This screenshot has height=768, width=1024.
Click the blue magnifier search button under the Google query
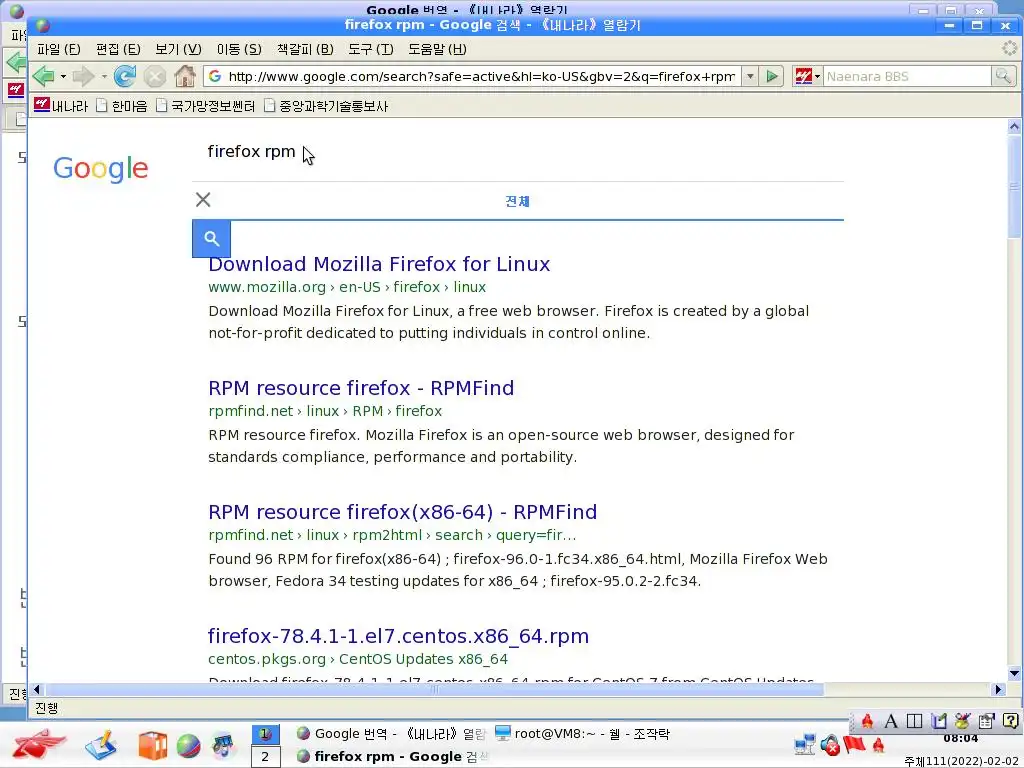click(211, 238)
